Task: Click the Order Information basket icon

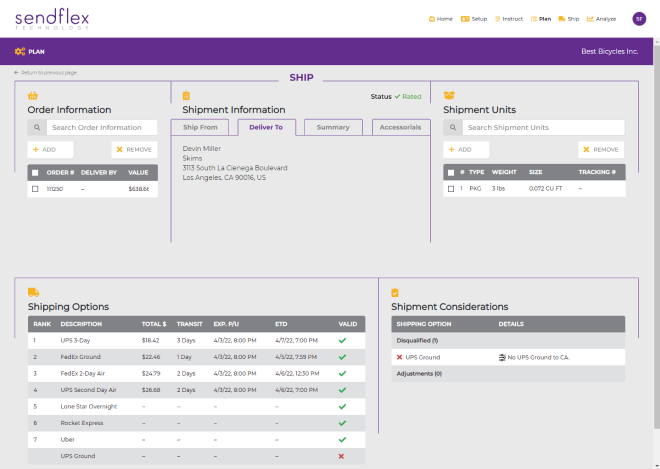Action: [33, 96]
